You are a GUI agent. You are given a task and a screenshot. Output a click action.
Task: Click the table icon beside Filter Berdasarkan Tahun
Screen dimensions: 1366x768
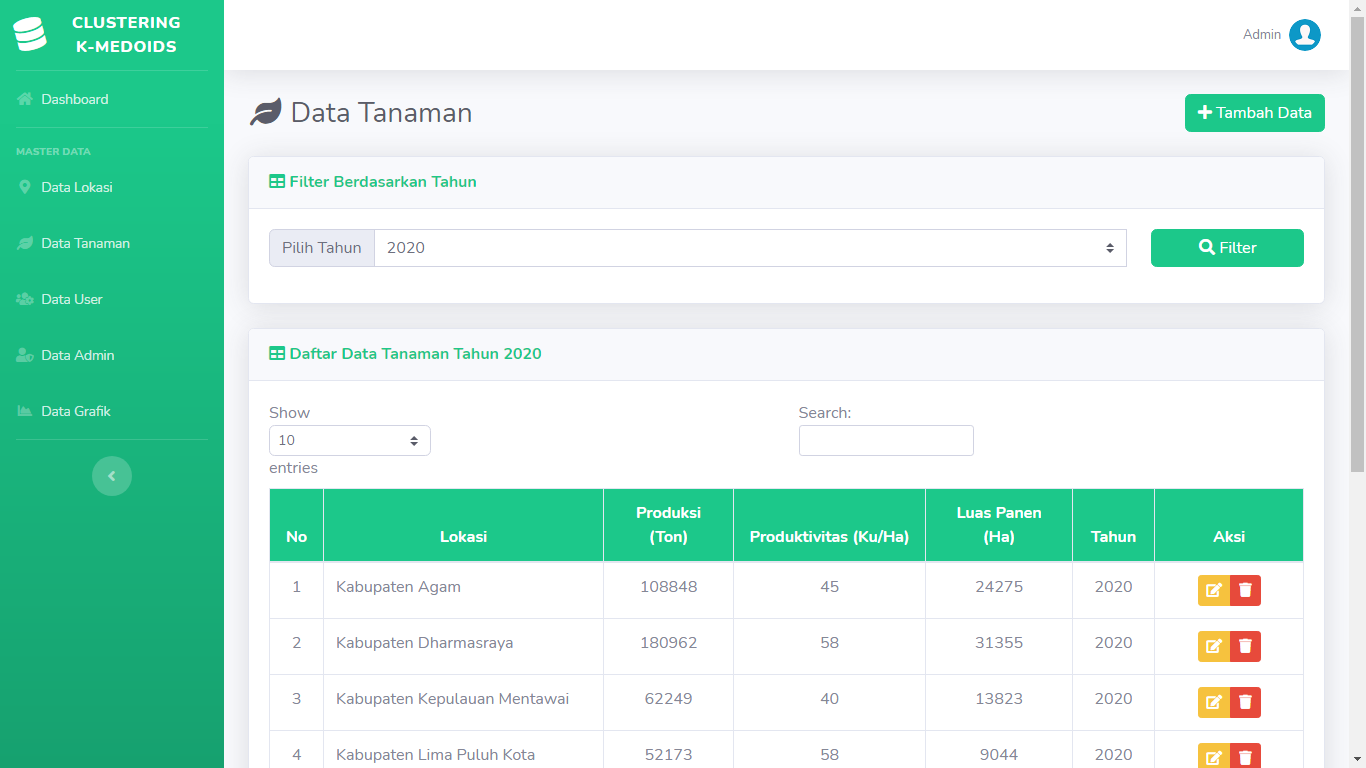pos(275,181)
